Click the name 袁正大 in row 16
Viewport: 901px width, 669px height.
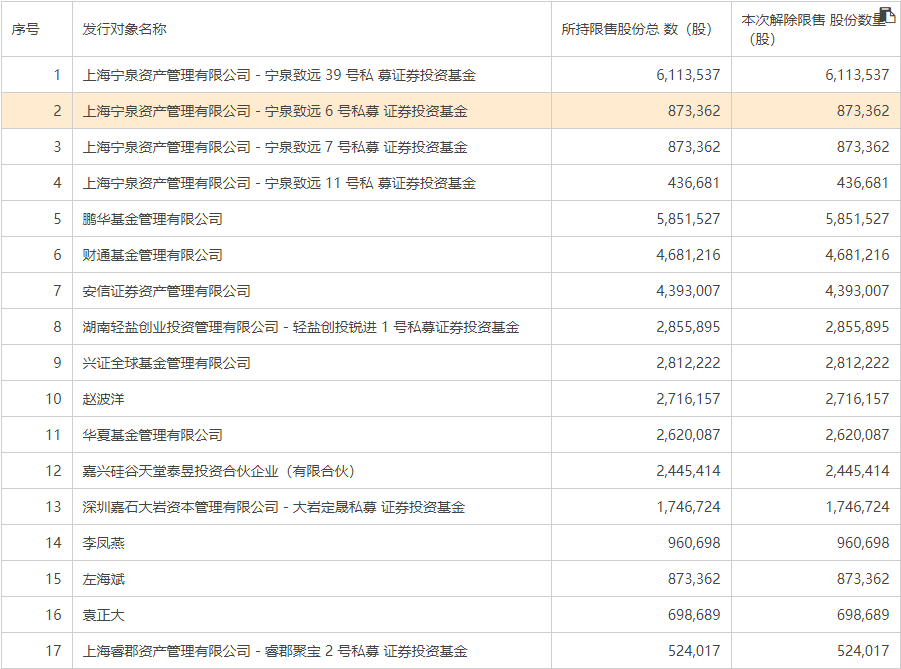[104, 615]
